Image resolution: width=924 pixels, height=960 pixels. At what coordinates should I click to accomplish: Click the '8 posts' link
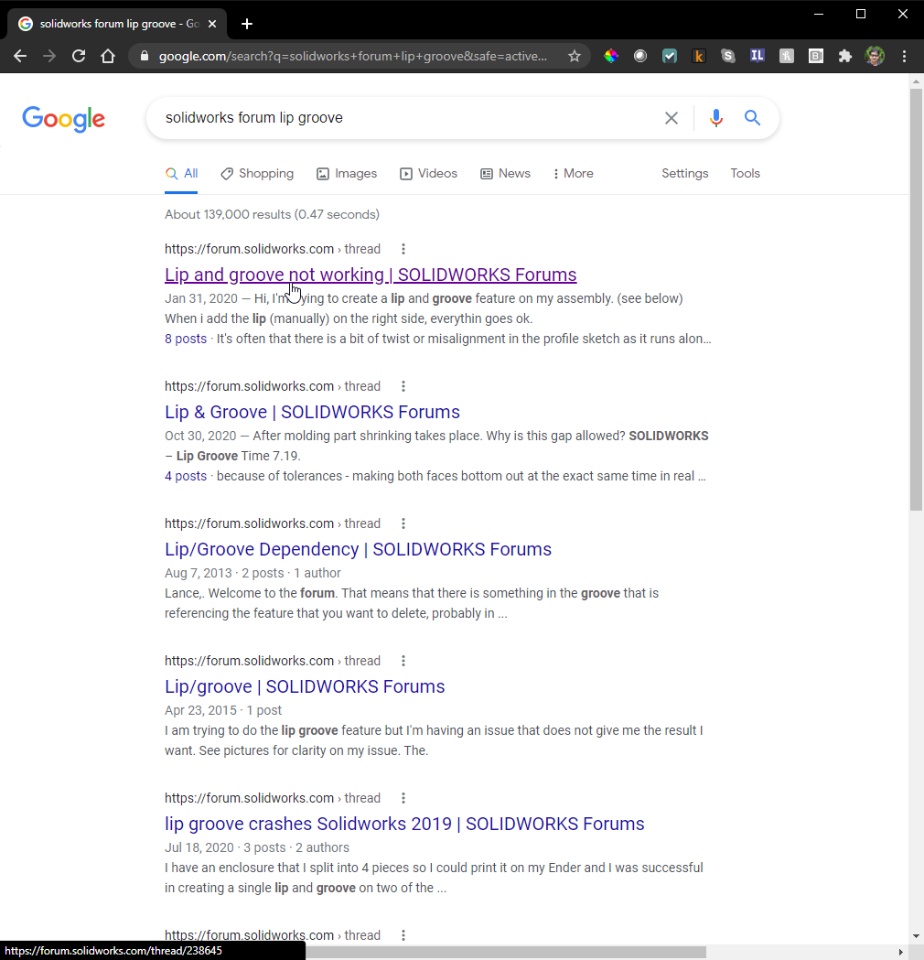pos(186,339)
